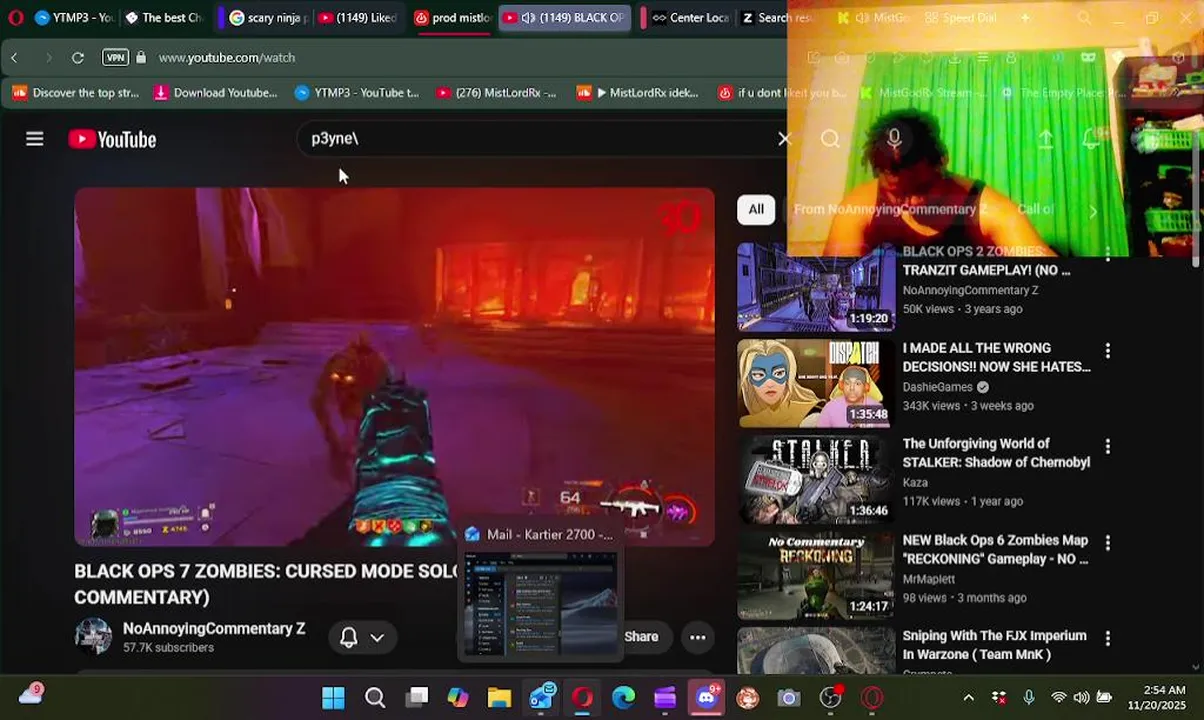Click the main video player

(x=394, y=367)
